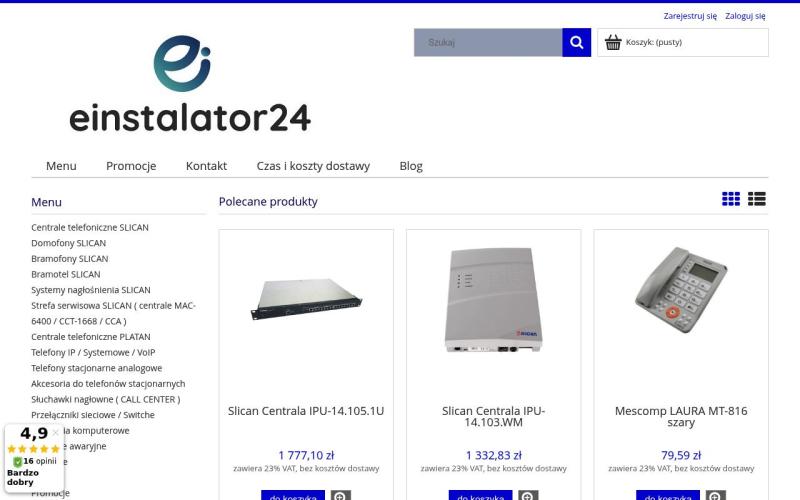This screenshot has width=800, height=500.
Task: Zoom icon under Slican IPU-14.103.WM
Action: (528, 496)
